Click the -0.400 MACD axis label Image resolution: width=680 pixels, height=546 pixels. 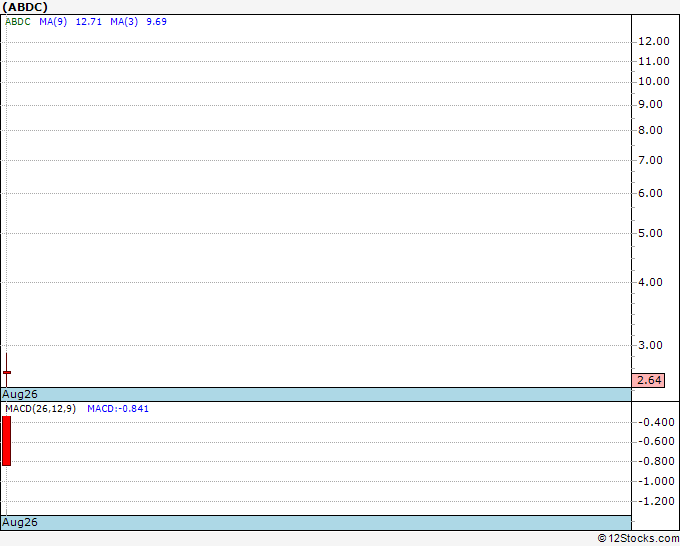[x=656, y=422]
